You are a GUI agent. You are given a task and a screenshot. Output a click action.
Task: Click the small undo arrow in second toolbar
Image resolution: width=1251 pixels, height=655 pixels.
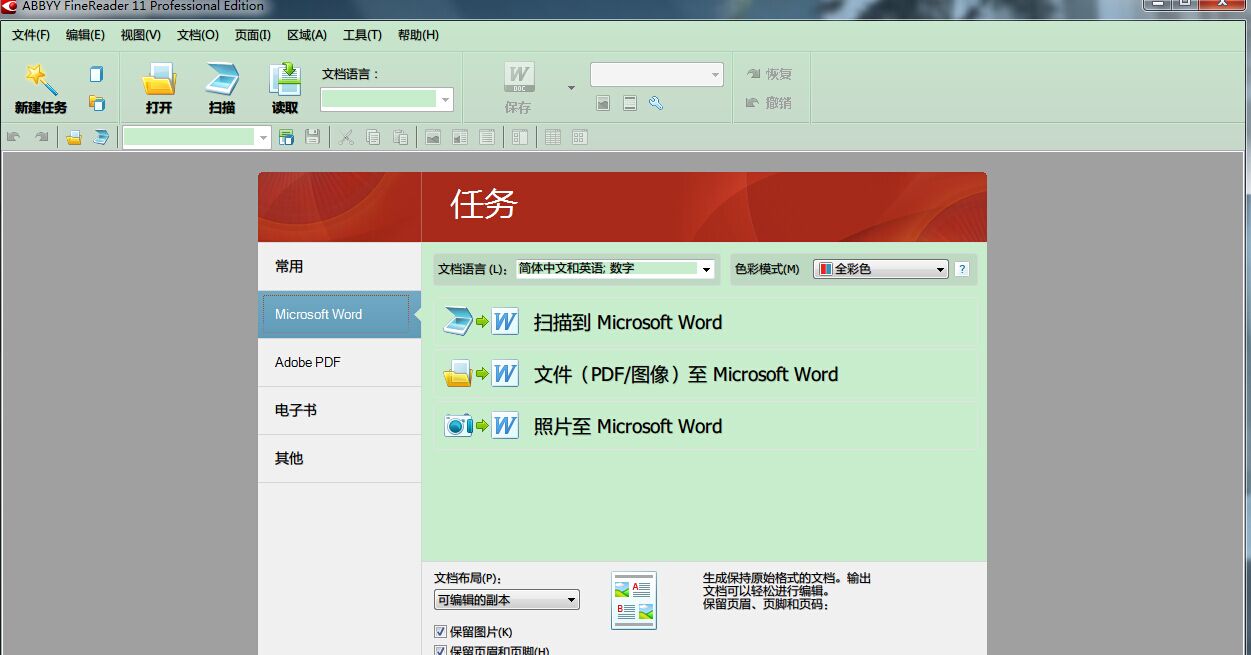tap(14, 137)
